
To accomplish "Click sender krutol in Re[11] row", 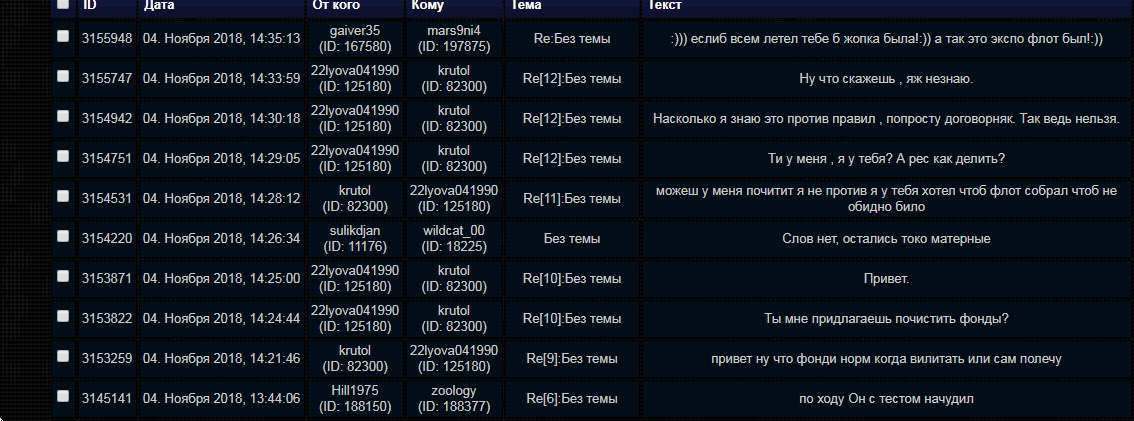I will (354, 191).
